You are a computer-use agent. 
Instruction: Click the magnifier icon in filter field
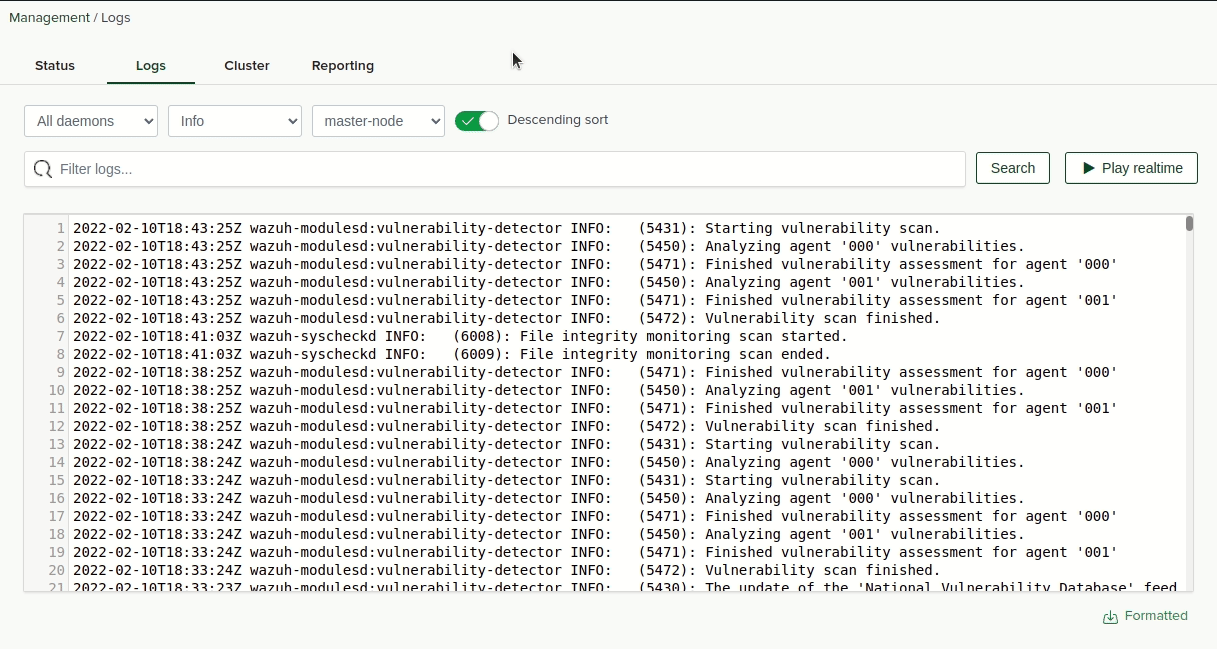42,168
